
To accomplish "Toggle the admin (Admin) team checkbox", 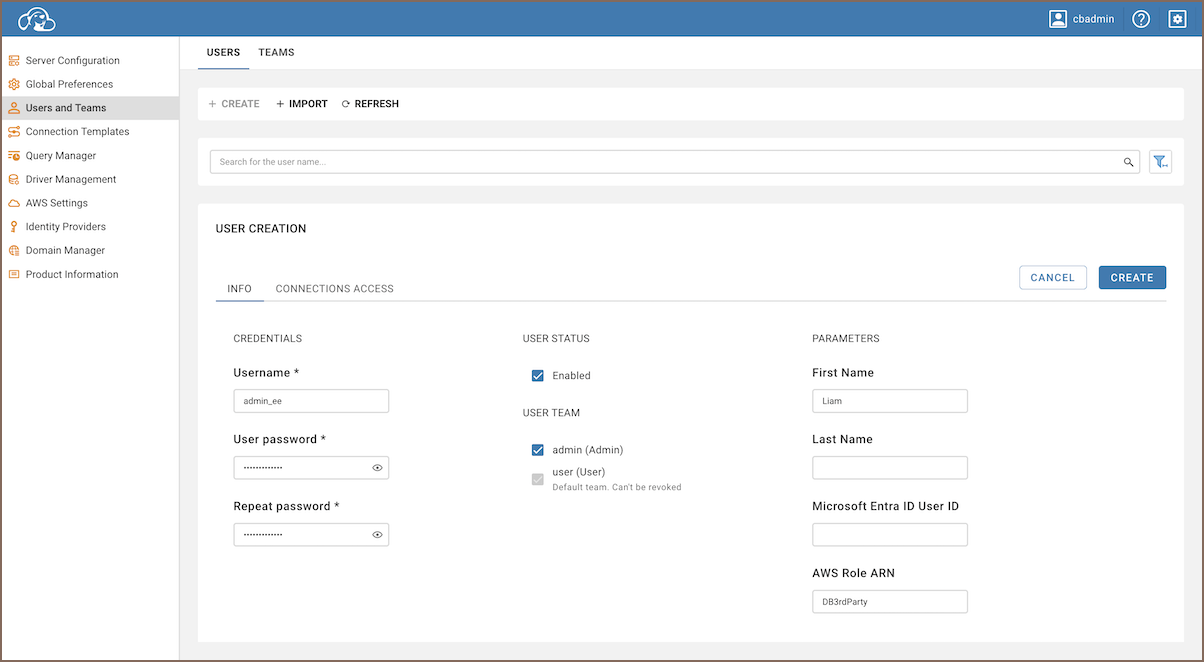I will [x=538, y=450].
